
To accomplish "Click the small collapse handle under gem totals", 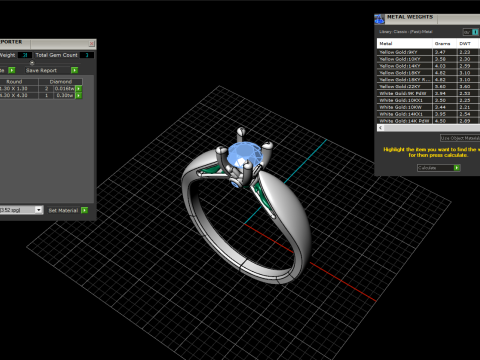I will click(32, 63).
